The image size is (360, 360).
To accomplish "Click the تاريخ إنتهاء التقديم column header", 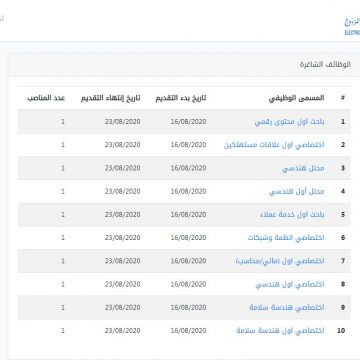I will click(110, 98).
